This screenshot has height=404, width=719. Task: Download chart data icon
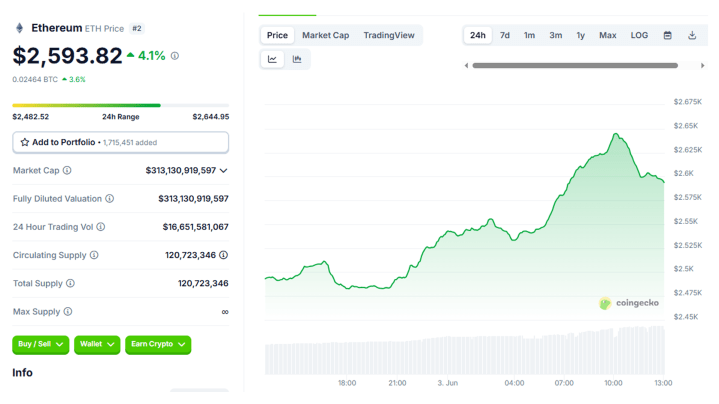coord(692,35)
